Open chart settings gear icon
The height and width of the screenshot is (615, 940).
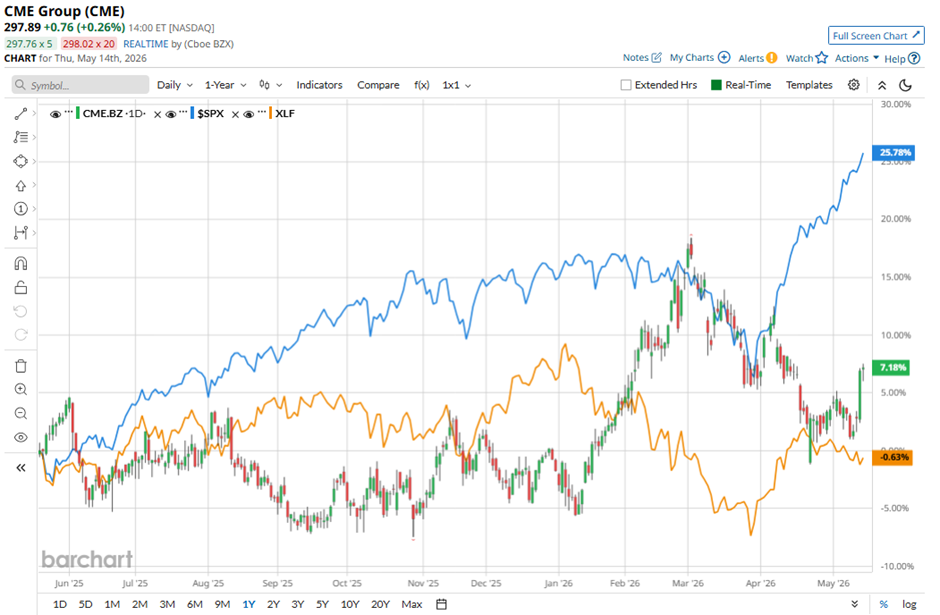(854, 85)
